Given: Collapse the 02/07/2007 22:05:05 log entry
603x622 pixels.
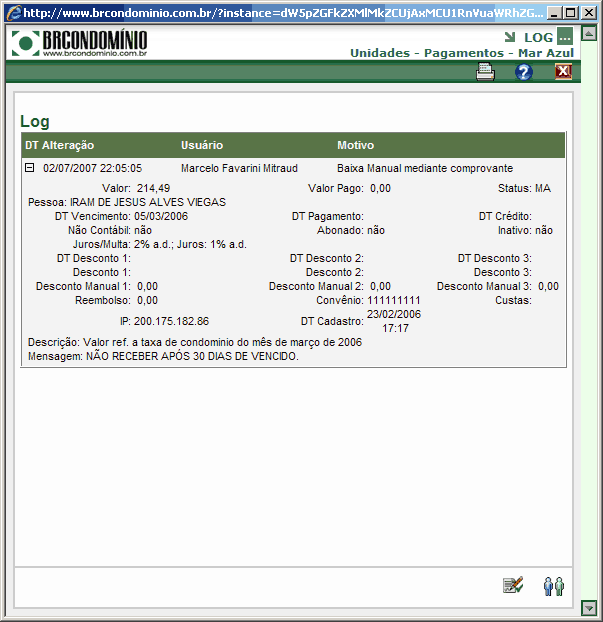Looking at the screenshot, I should click(29, 167).
